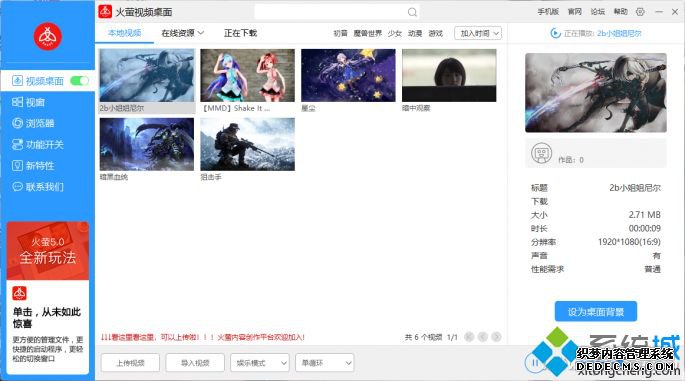Image resolution: width=685 pixels, height=381 pixels.
Task: Open the 联系我们 sidebar menu item
Action: [x=47, y=187]
